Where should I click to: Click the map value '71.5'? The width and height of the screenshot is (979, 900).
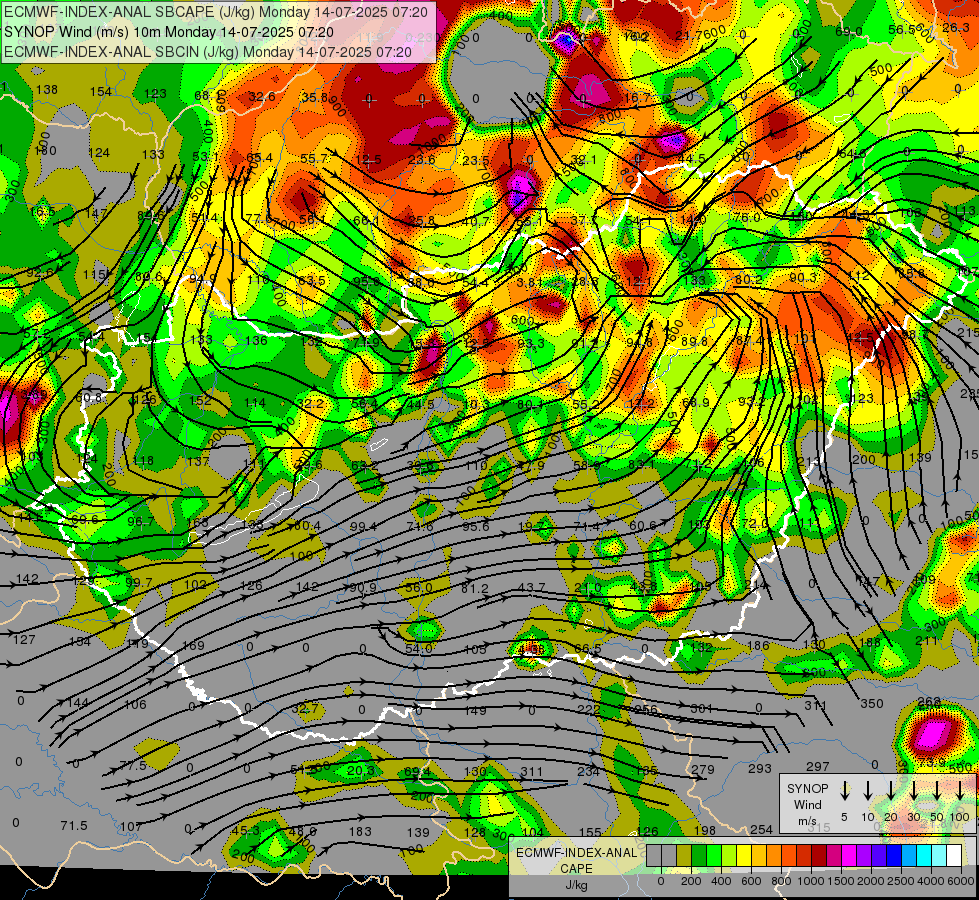click(x=74, y=826)
